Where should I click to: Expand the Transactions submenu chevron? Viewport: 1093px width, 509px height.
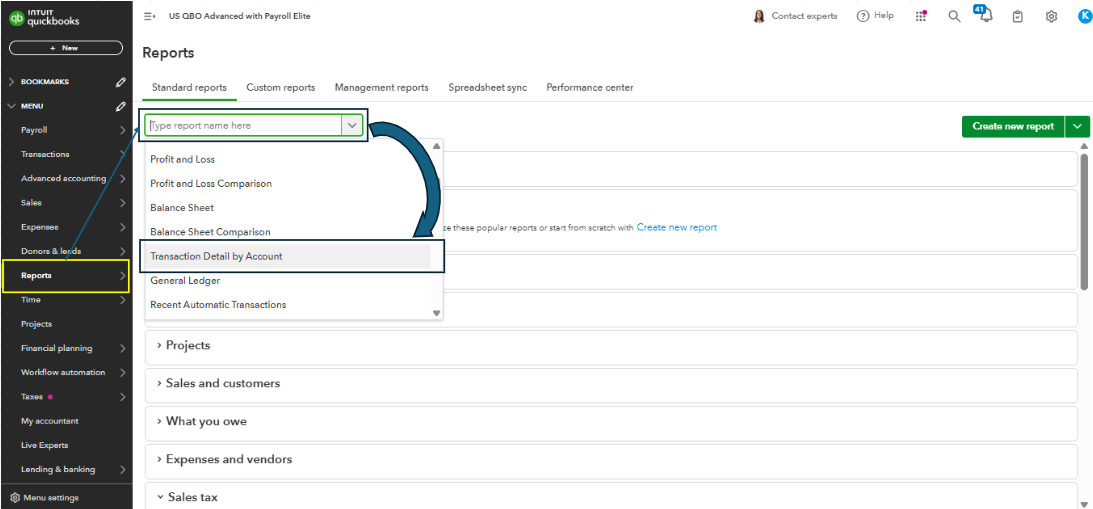122,155
